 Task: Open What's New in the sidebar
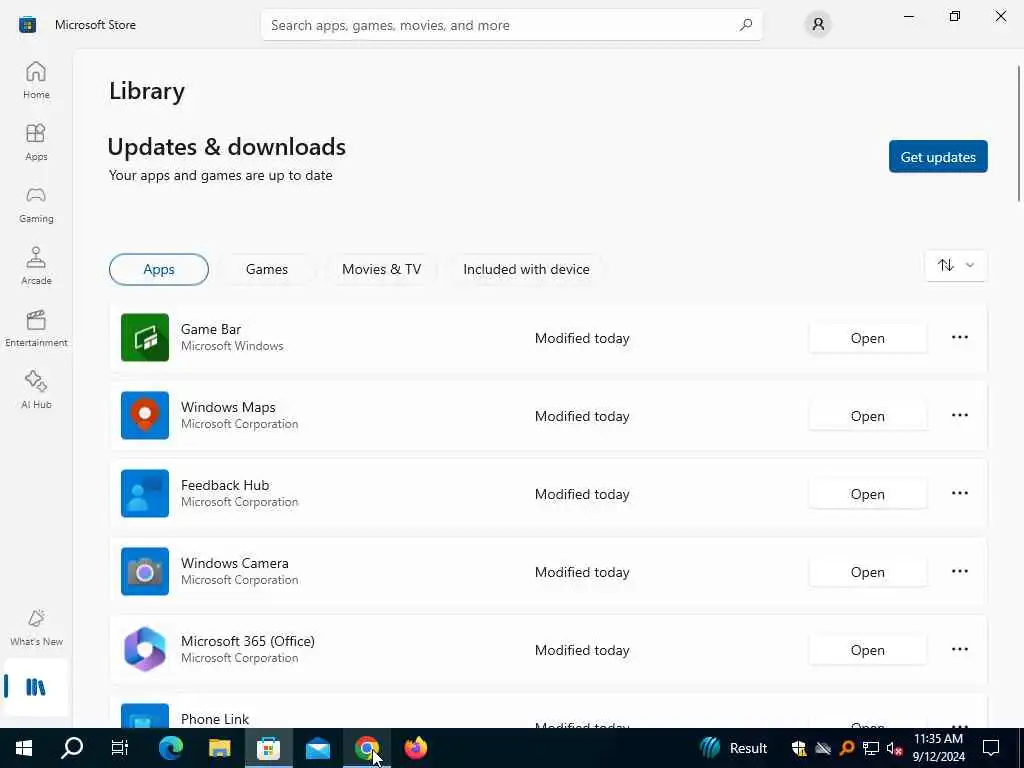coord(36,628)
